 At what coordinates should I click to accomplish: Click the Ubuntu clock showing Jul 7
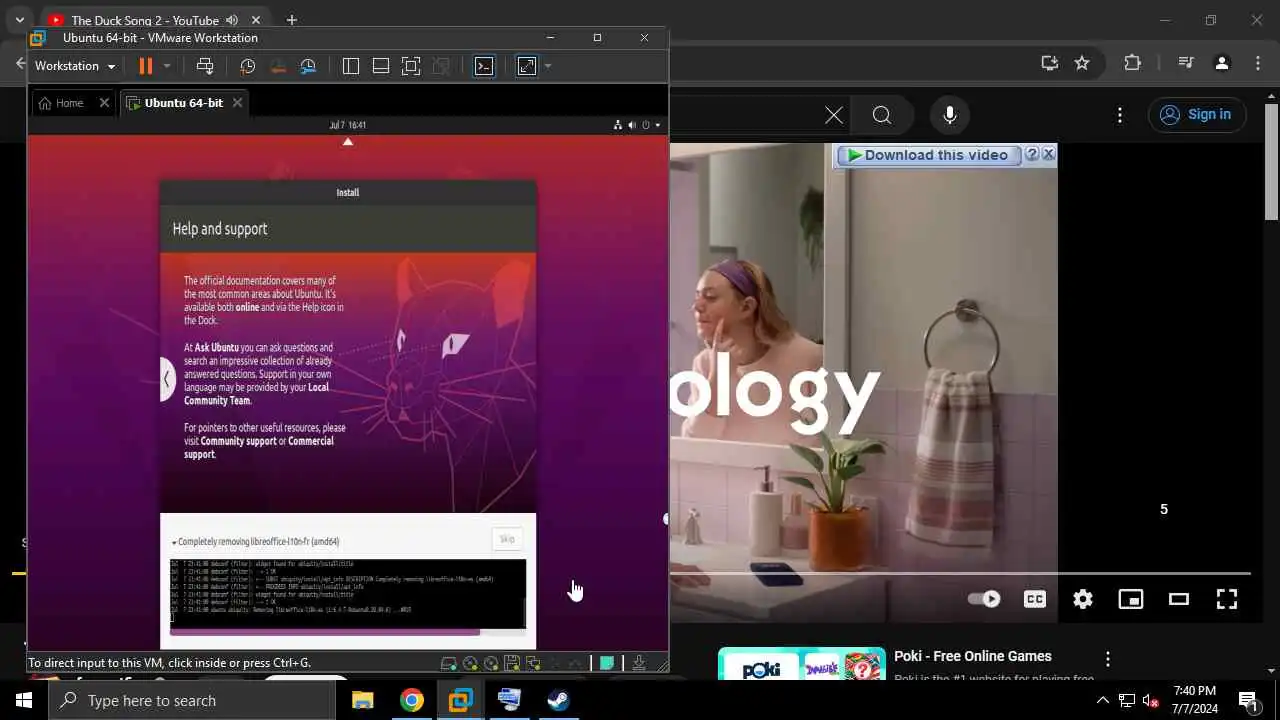point(348,125)
